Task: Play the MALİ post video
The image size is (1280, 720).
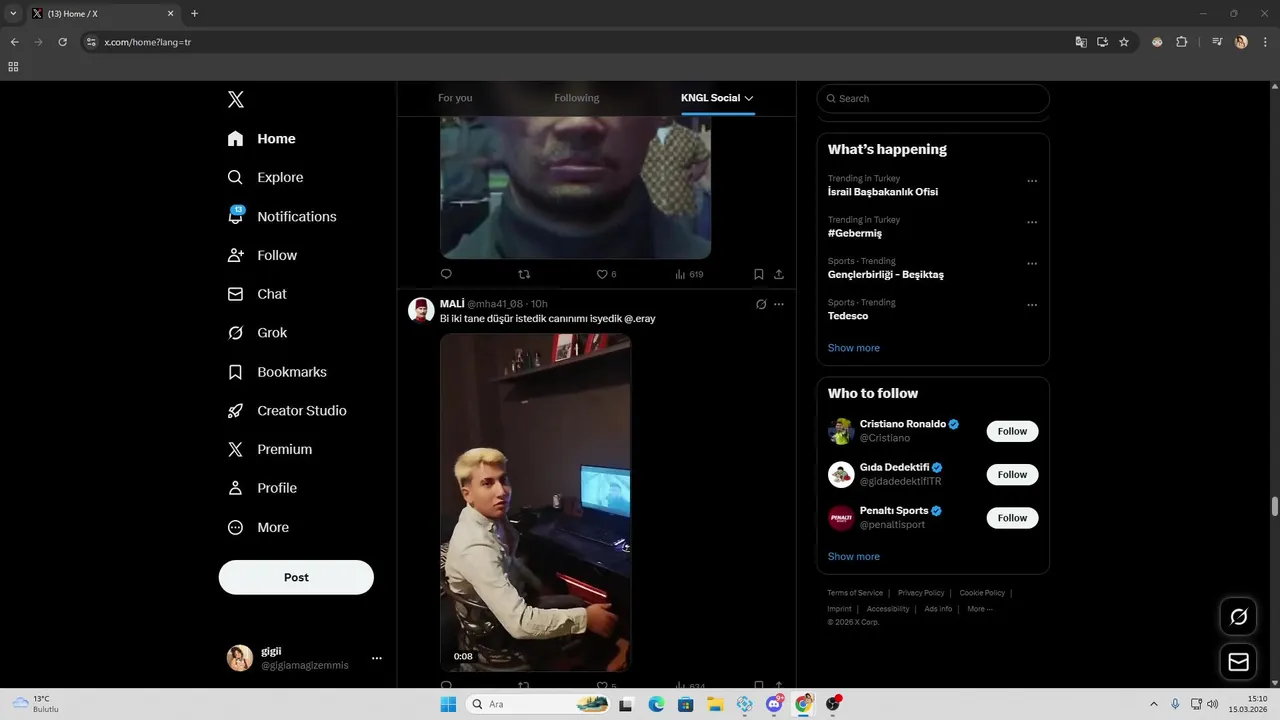Action: (x=535, y=502)
